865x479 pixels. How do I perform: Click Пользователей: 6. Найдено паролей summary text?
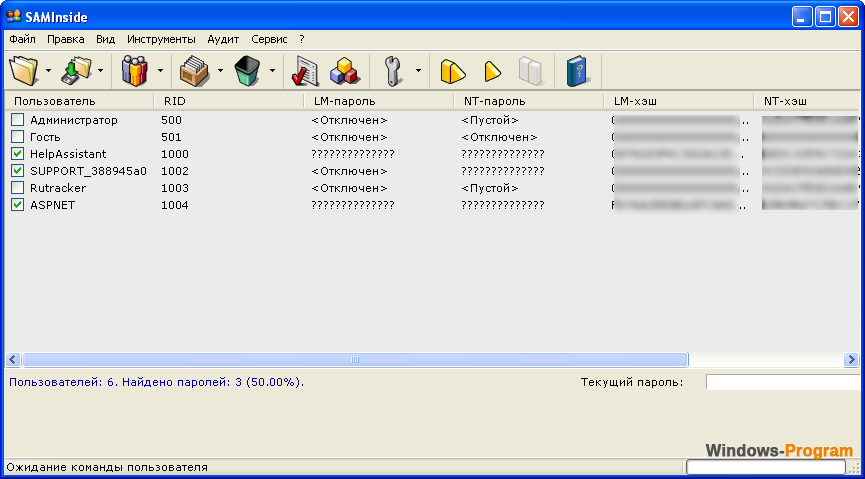point(157,382)
